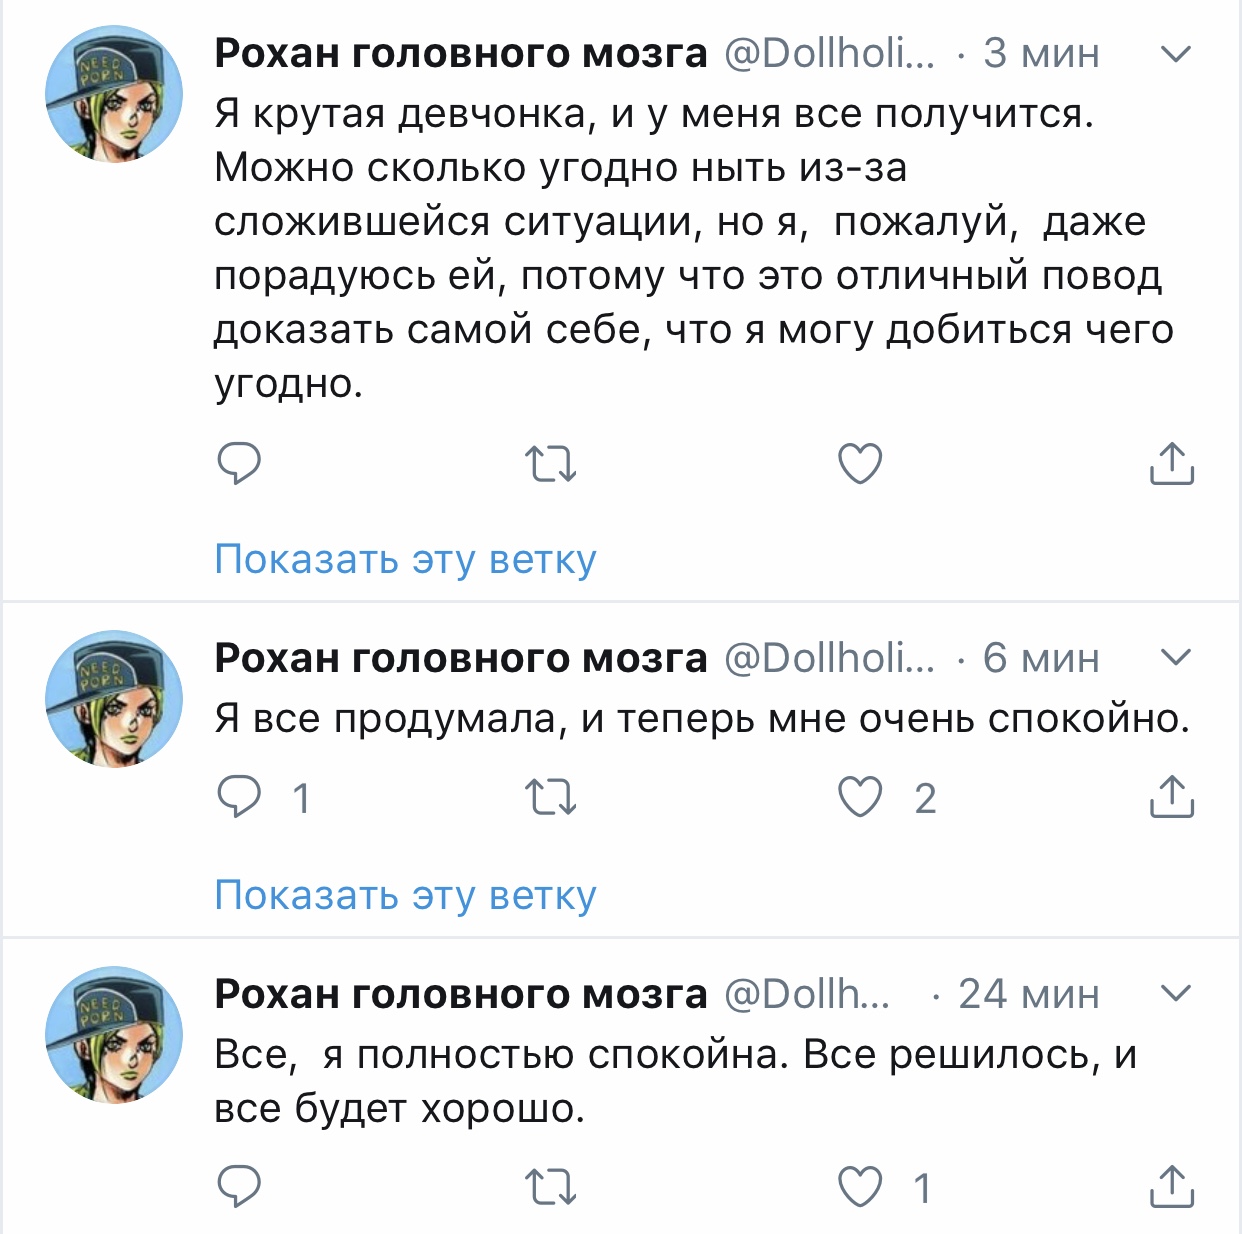Retweet the 6 мин tweet
The image size is (1242, 1234).
tap(550, 798)
